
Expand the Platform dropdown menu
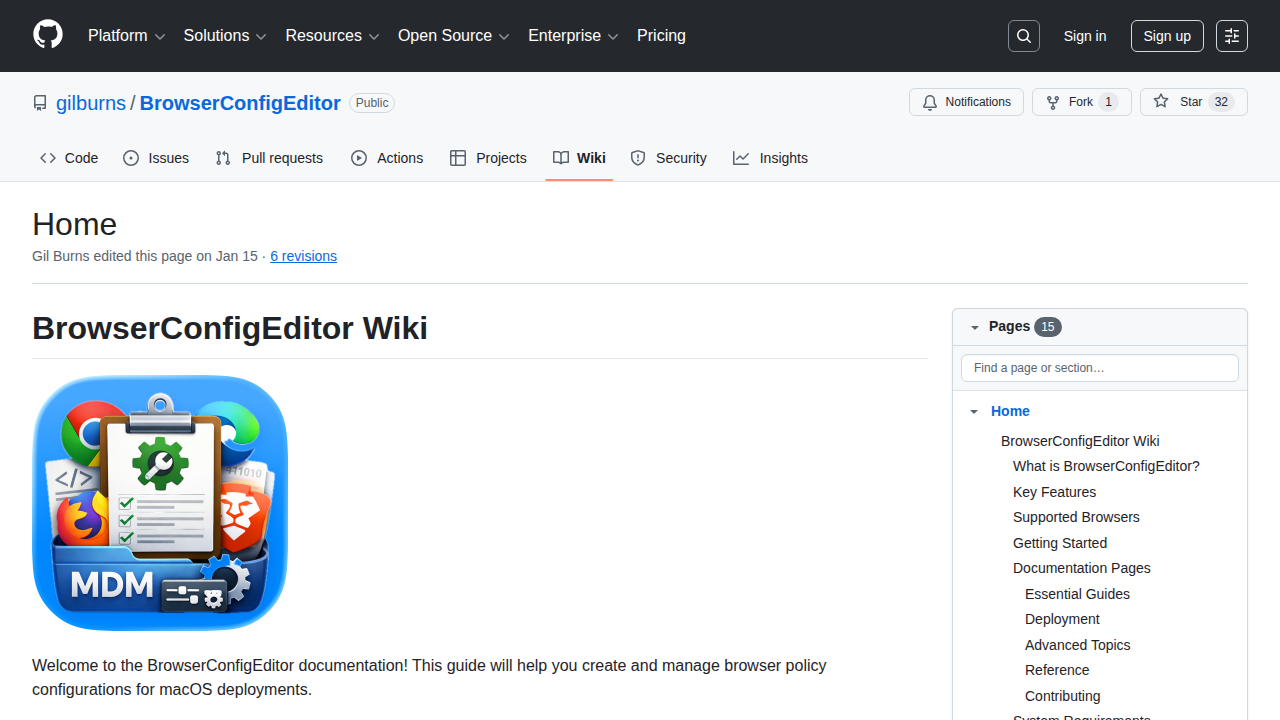pos(126,36)
